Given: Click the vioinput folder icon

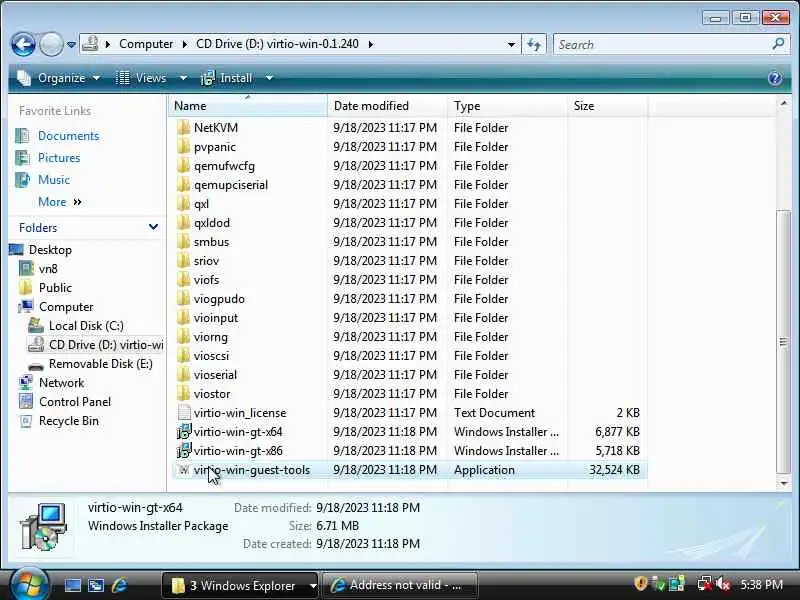Looking at the screenshot, I should coord(184,318).
